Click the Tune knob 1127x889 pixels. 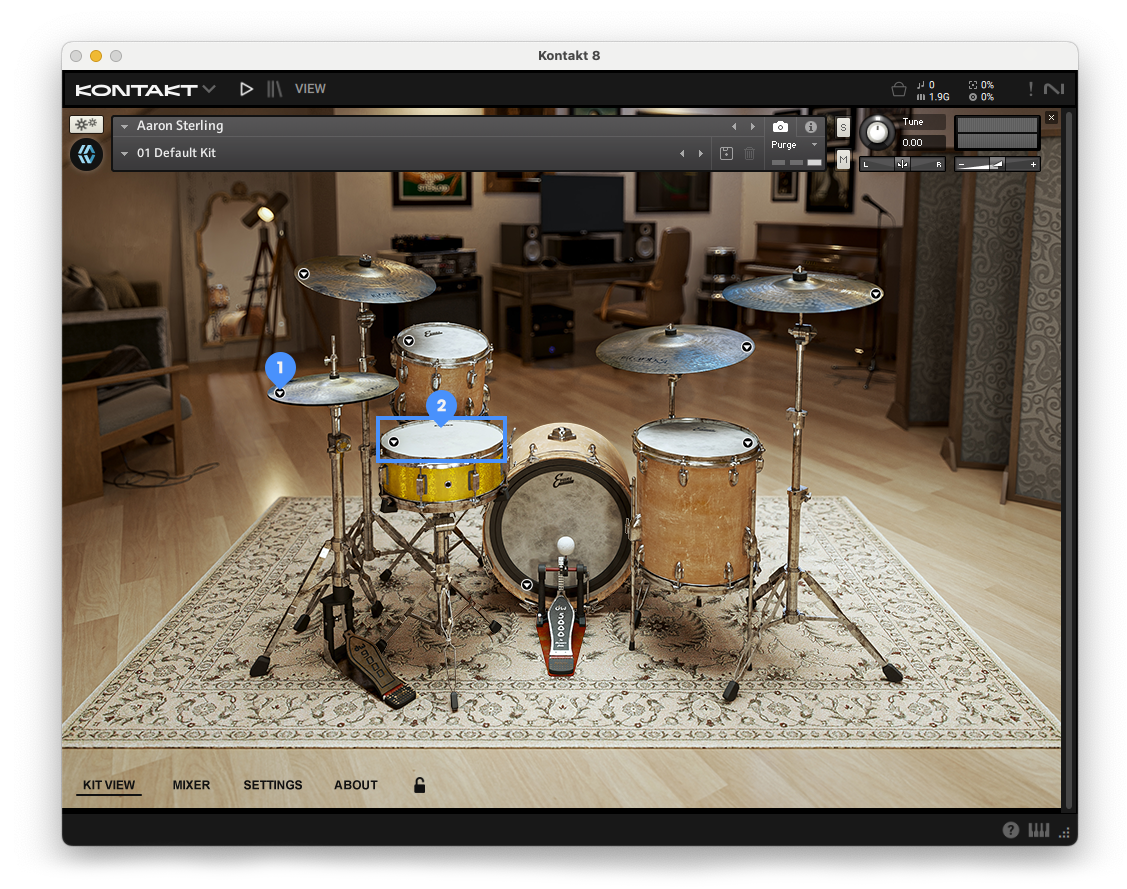877,132
